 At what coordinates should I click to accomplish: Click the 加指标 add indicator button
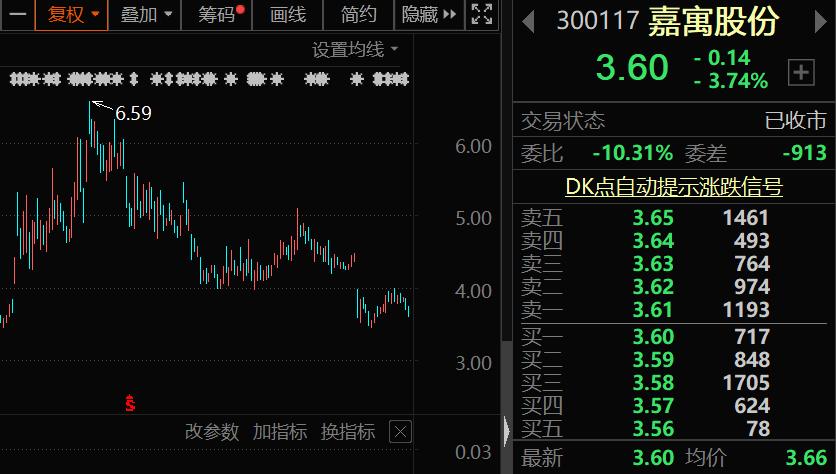[280, 431]
